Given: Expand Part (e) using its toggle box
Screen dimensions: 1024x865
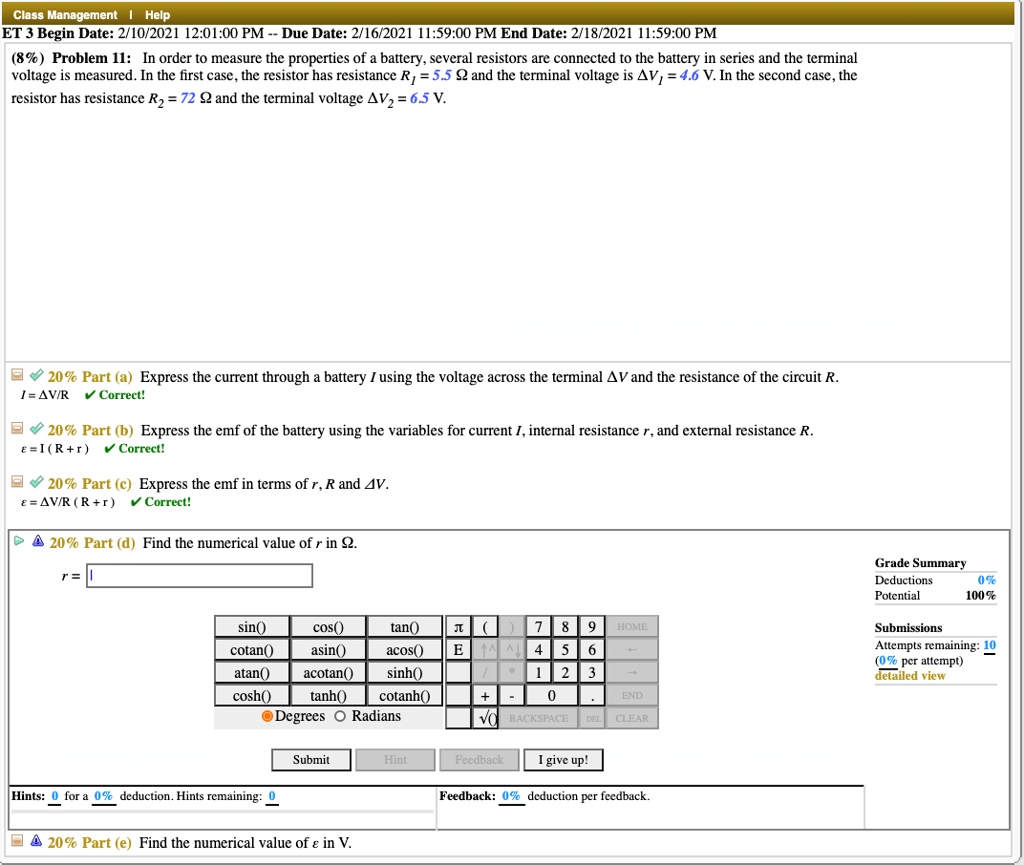Looking at the screenshot, I should coord(18,840).
